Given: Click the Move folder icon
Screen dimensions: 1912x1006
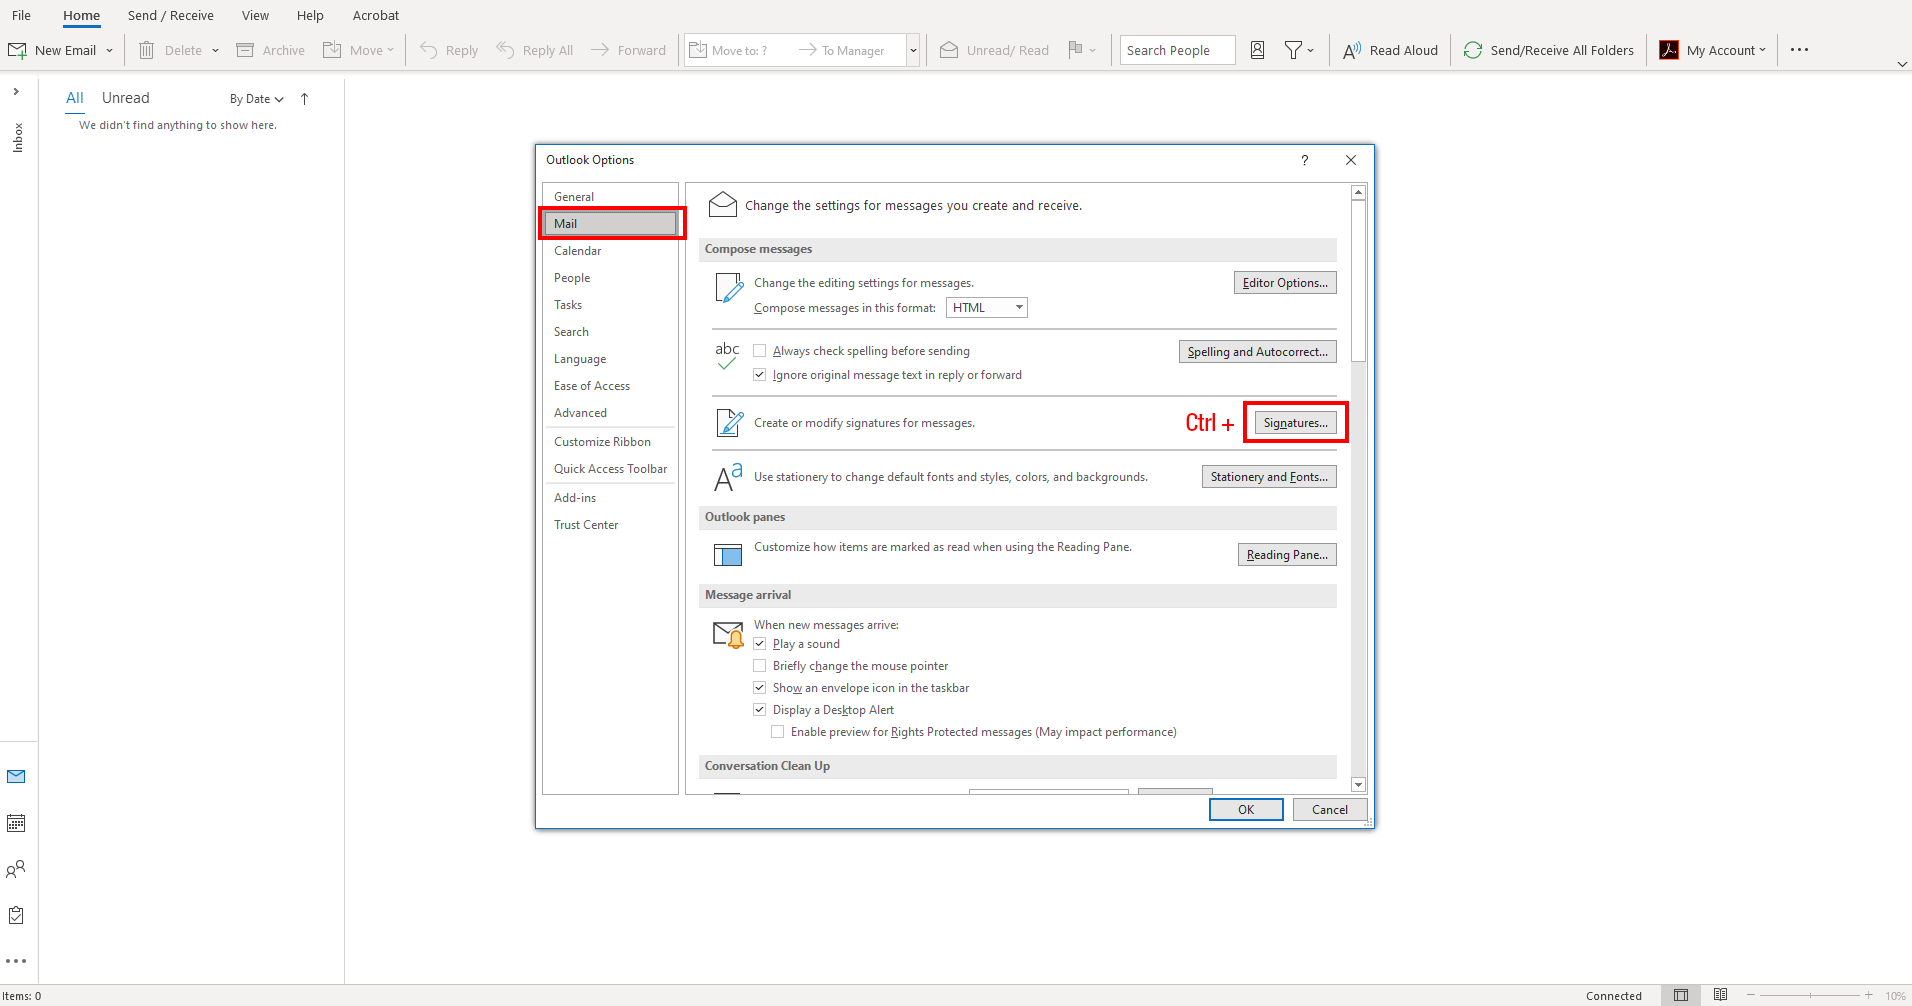Looking at the screenshot, I should (x=332, y=50).
